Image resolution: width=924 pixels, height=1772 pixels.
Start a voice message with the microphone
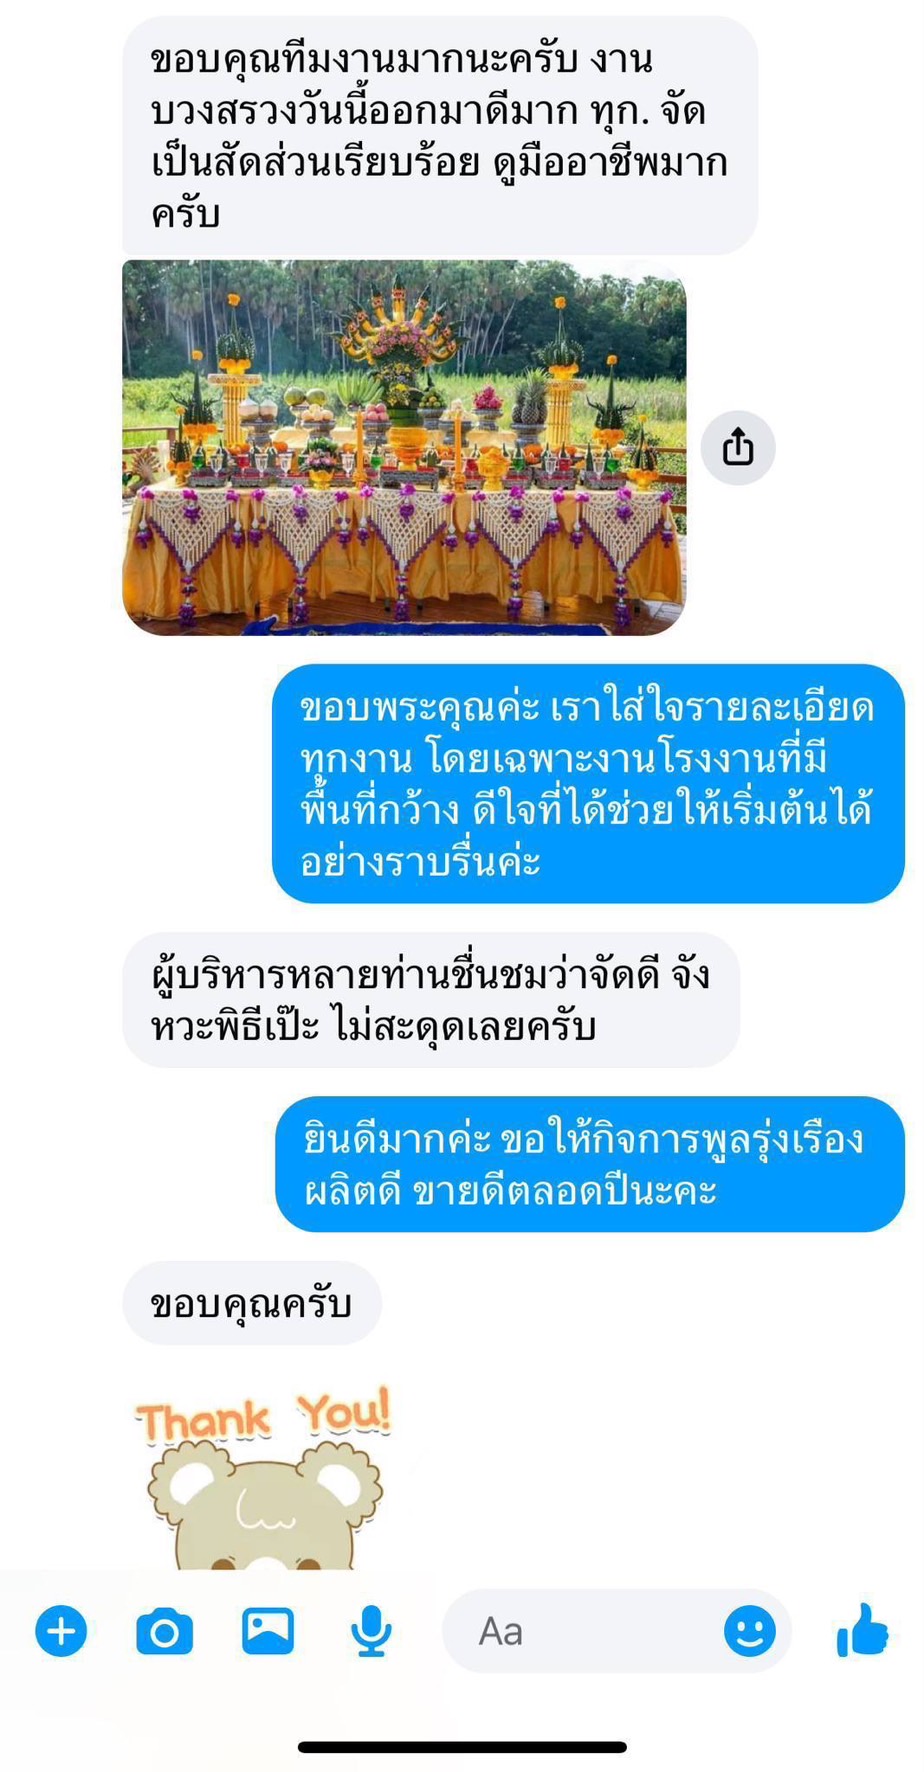[x=371, y=1631]
